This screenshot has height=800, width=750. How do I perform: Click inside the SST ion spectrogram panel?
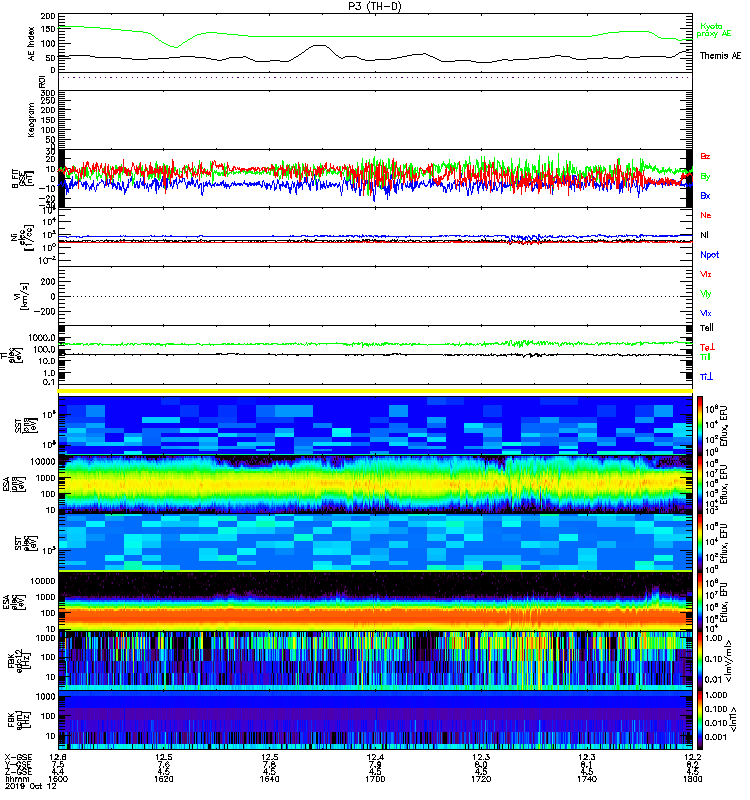click(x=376, y=425)
